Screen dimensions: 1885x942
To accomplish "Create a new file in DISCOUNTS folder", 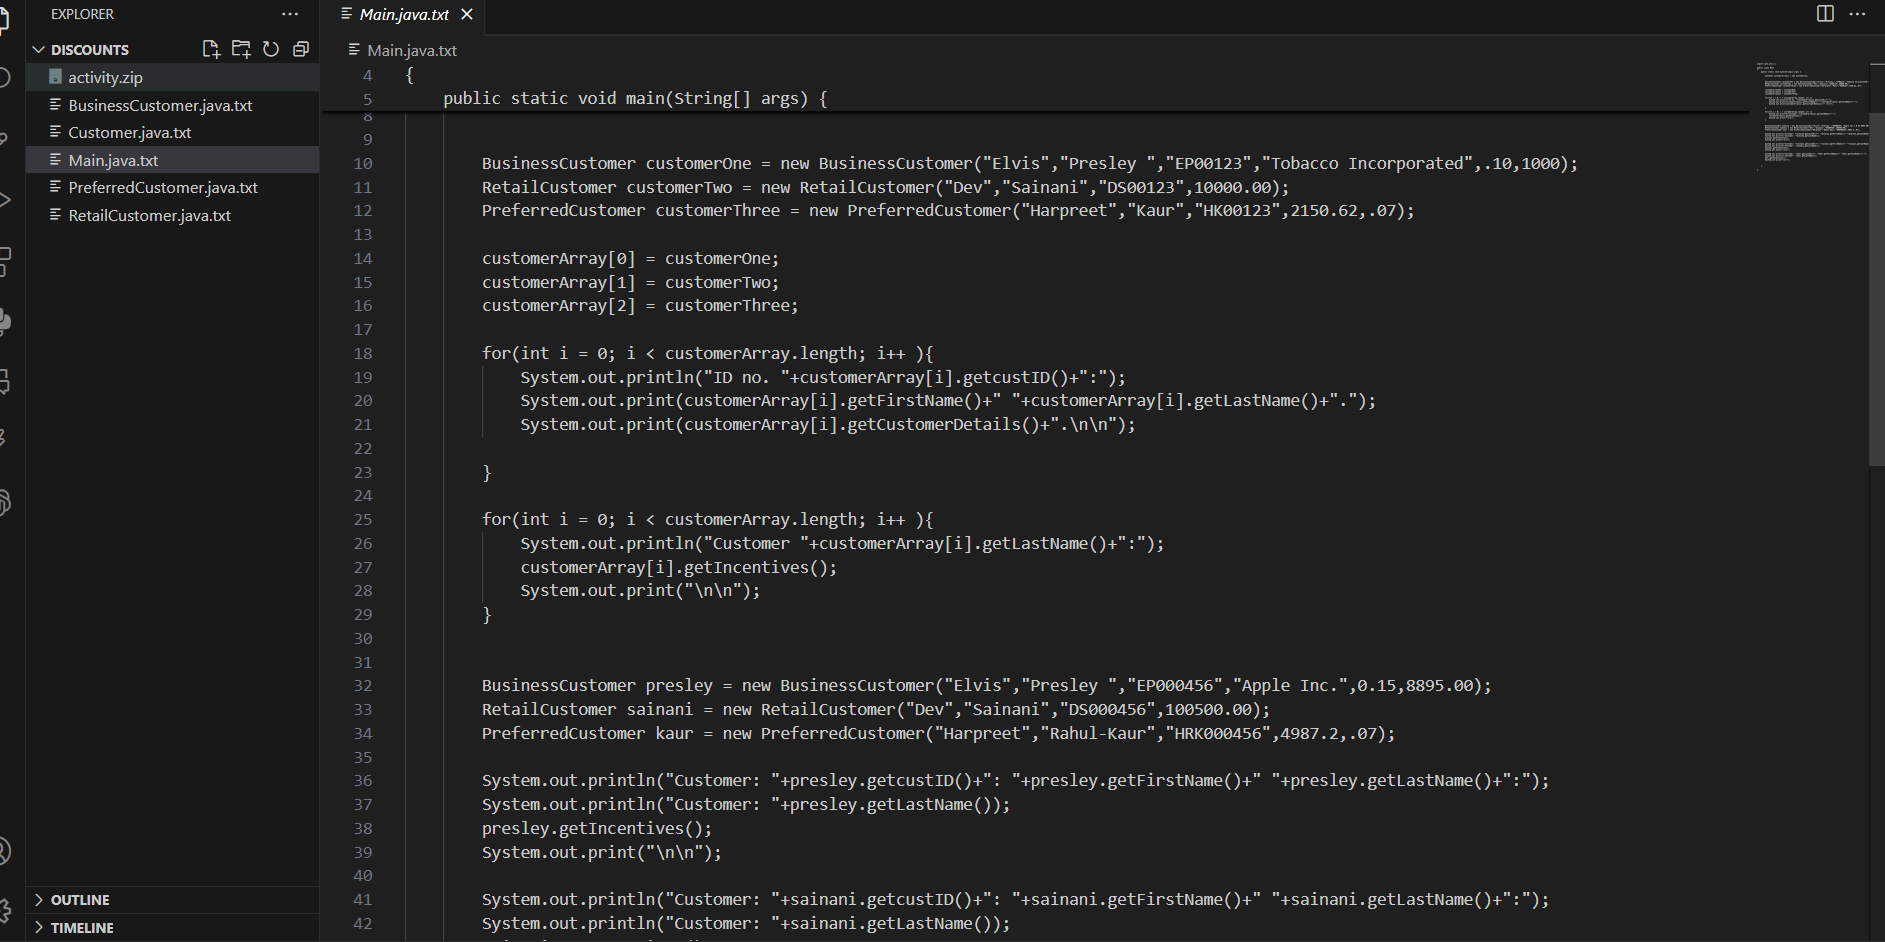I will point(211,49).
